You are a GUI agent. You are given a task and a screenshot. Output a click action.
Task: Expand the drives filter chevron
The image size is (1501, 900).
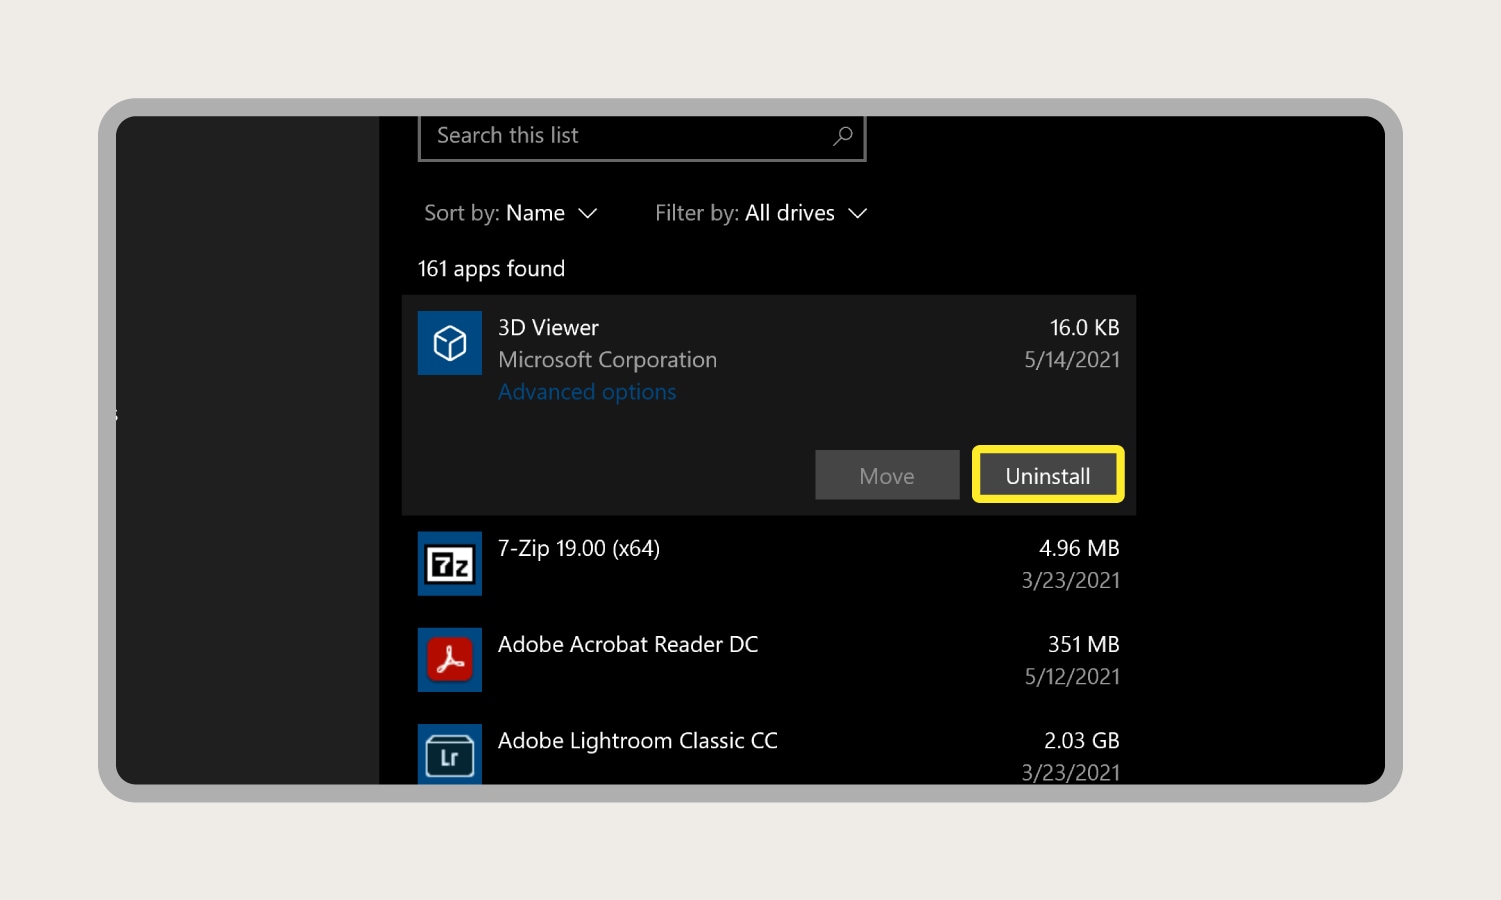tap(857, 214)
